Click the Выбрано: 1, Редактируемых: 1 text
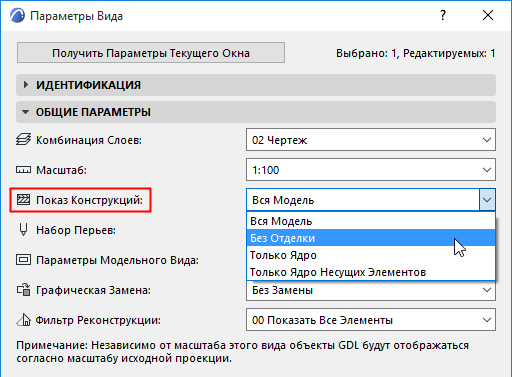 click(x=416, y=53)
